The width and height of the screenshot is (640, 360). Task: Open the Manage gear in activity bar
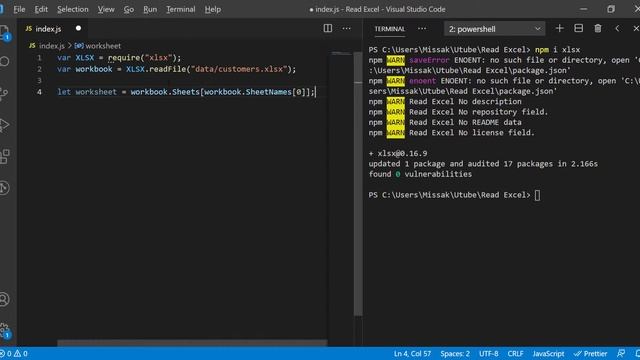click(4, 330)
